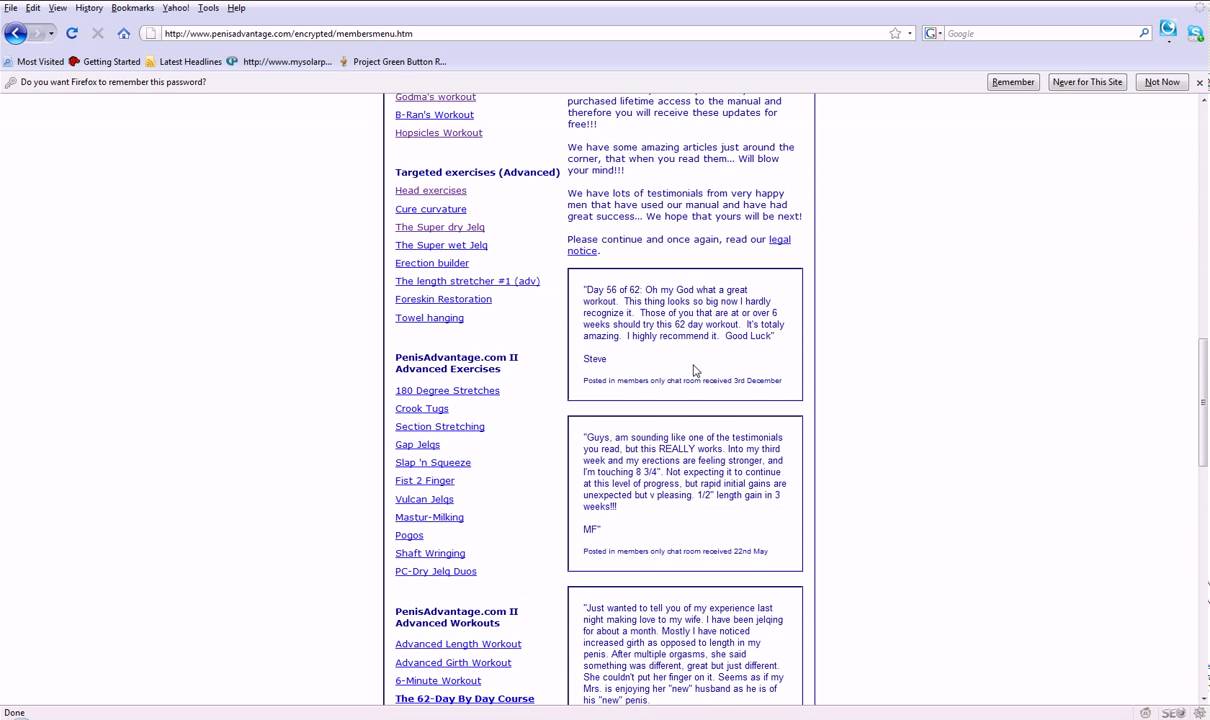
Task: Click the scrollbar down arrow
Action: [x=1202, y=699]
